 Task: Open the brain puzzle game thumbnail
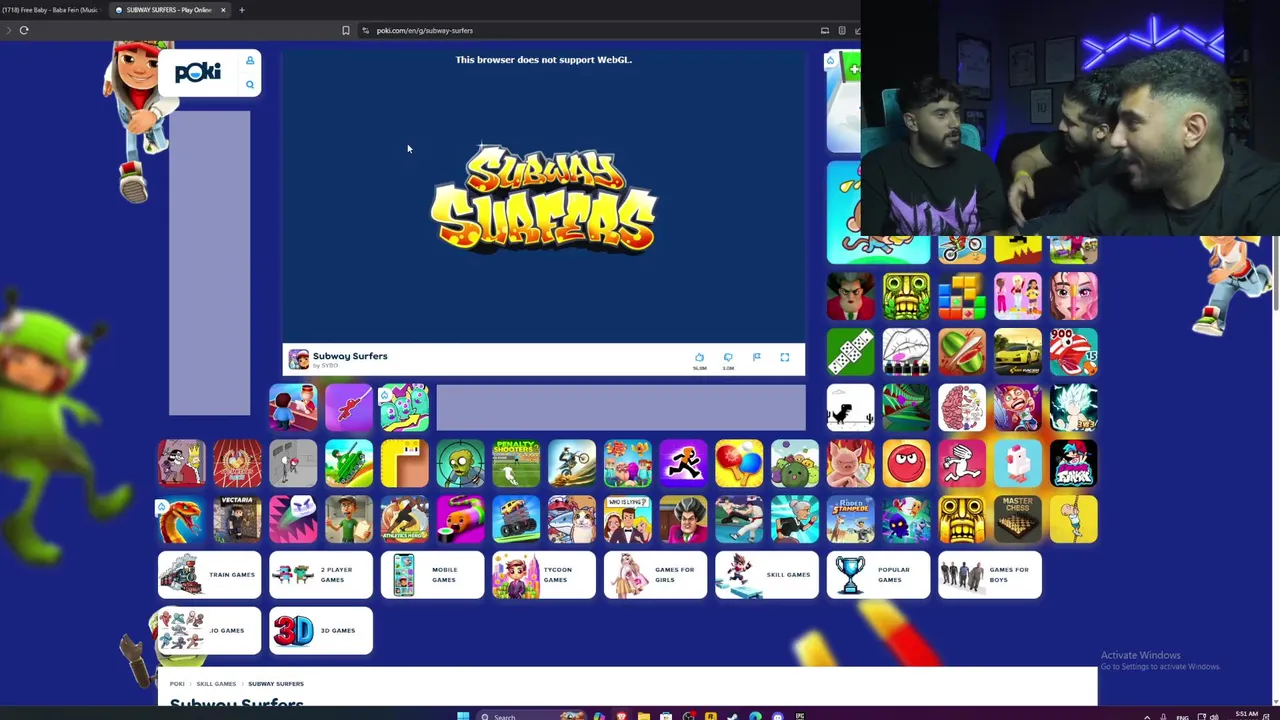[x=962, y=407]
